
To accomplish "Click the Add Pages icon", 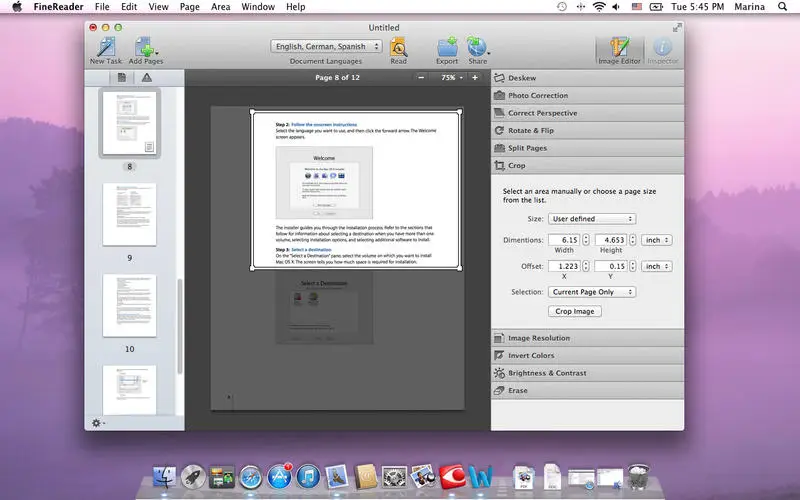I will (x=144, y=46).
